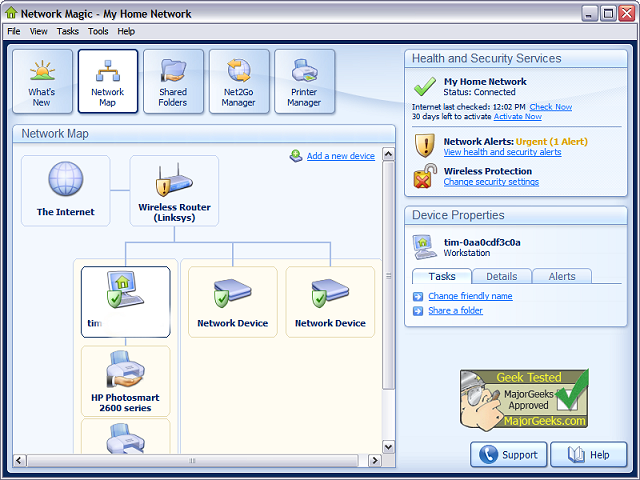Open the View menu
Viewport: 640px width, 480px height.
[x=38, y=31]
